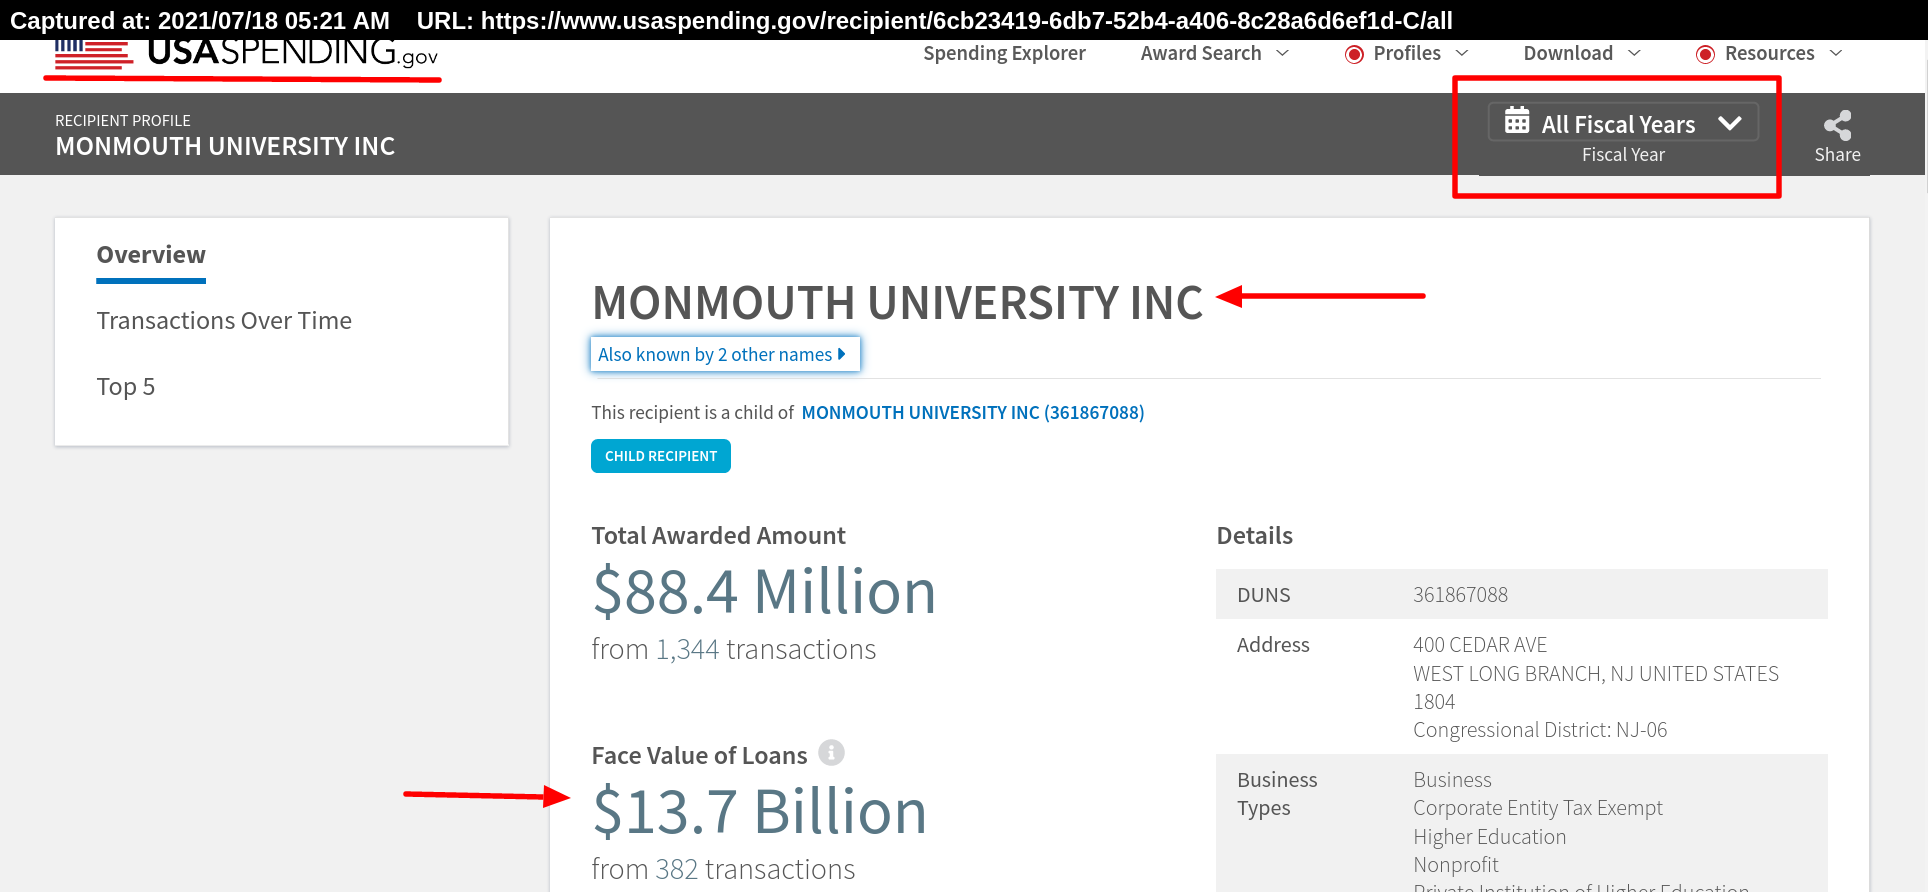Select the Overview sidebar tab
This screenshot has width=1928, height=892.
pos(151,255)
